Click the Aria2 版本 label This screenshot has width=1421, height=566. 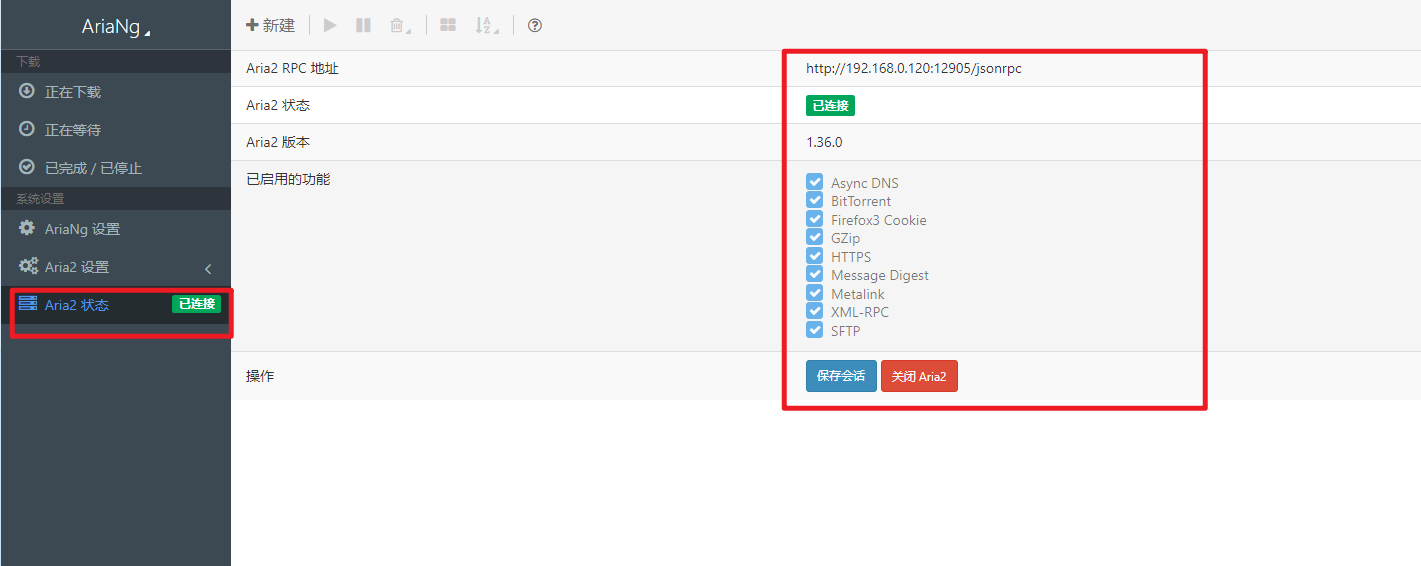coord(278,142)
